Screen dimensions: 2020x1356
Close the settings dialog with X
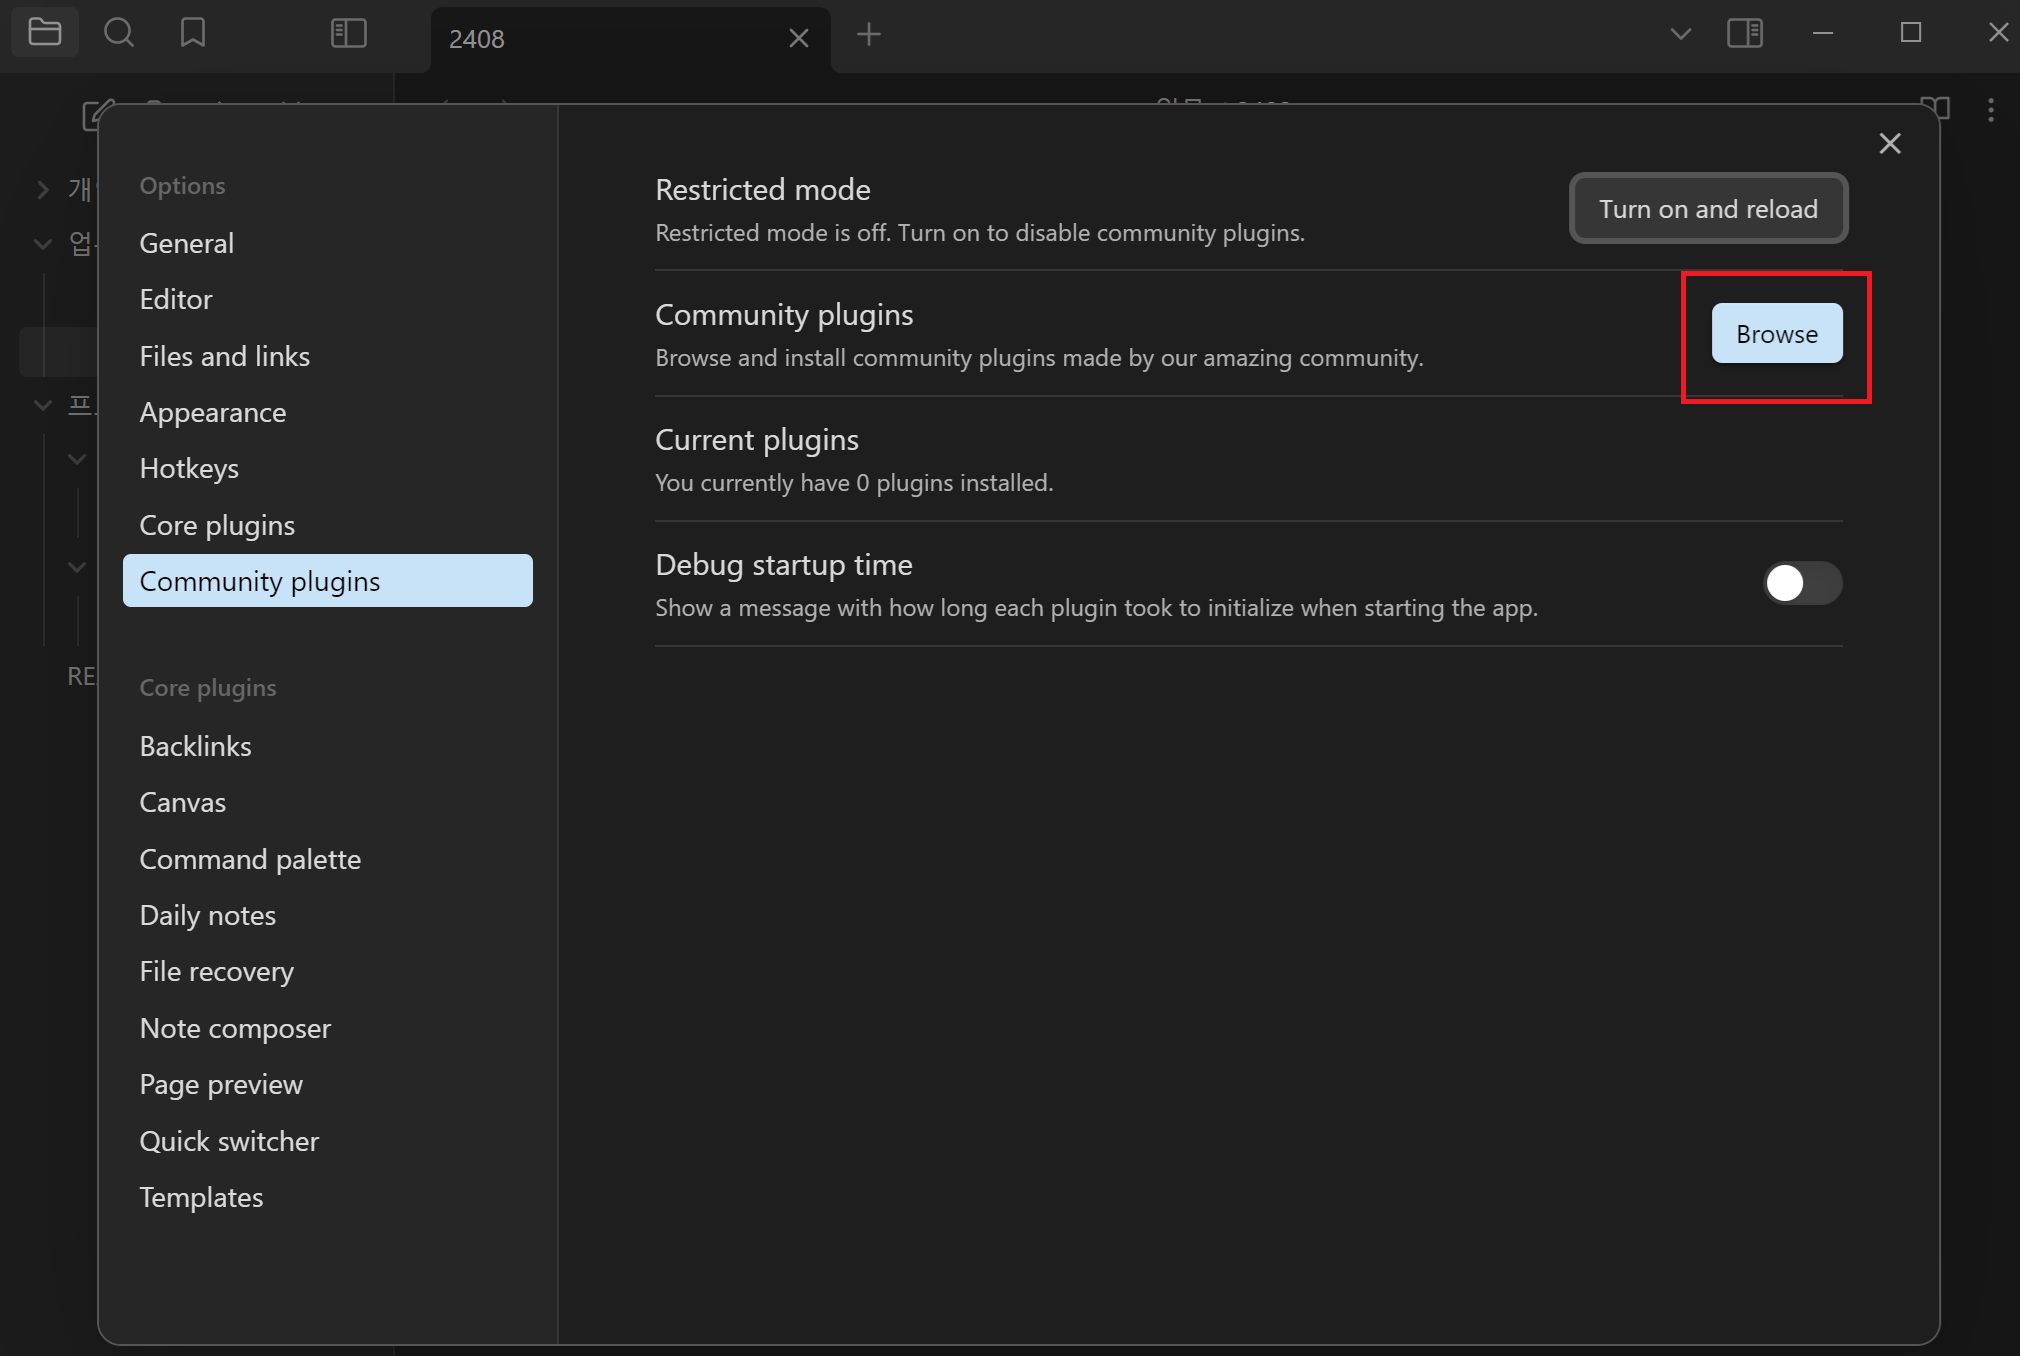tap(1889, 143)
